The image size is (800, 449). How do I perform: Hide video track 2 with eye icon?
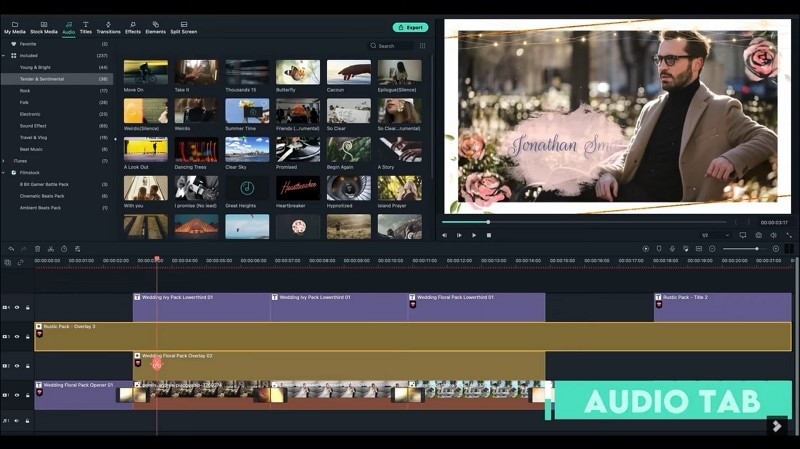pos(17,366)
